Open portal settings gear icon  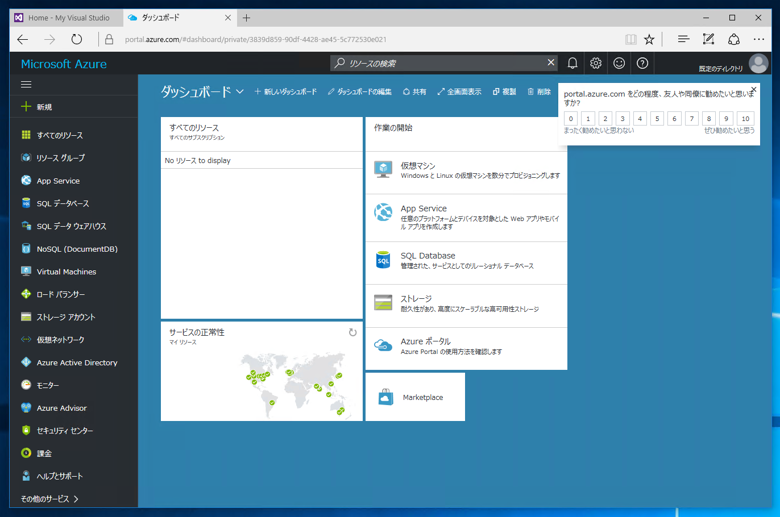tap(595, 63)
